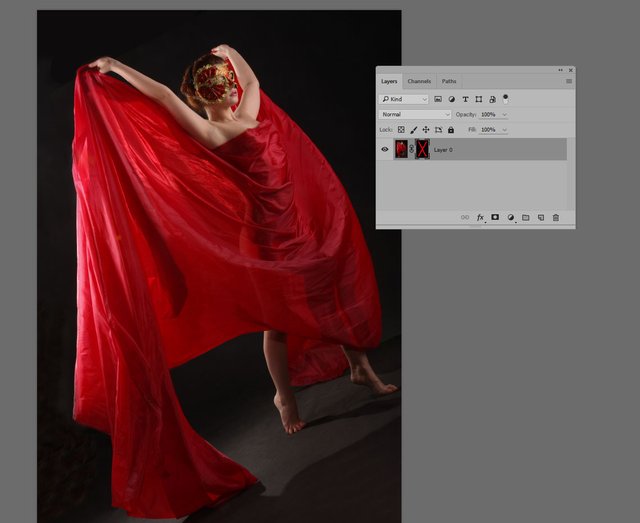This screenshot has width=640, height=523.
Task: Filter for adjustment layers icon
Action: 451,99
